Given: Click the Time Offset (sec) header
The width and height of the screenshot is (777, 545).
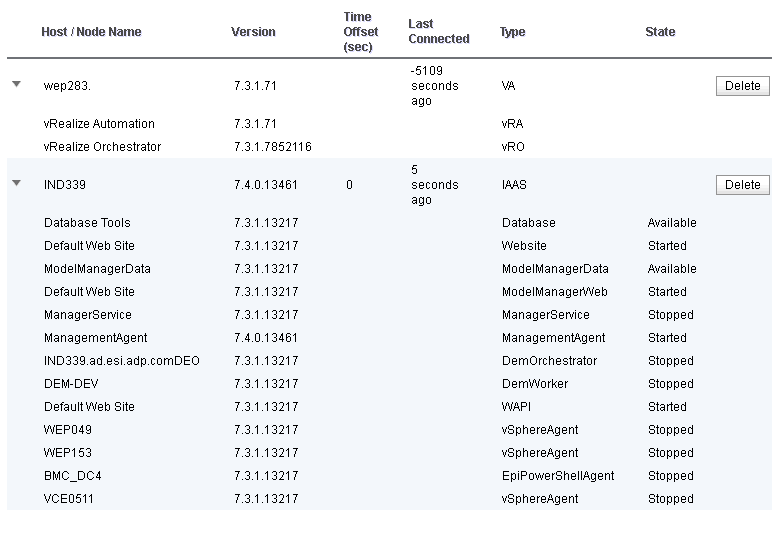Looking at the screenshot, I should tap(360, 32).
